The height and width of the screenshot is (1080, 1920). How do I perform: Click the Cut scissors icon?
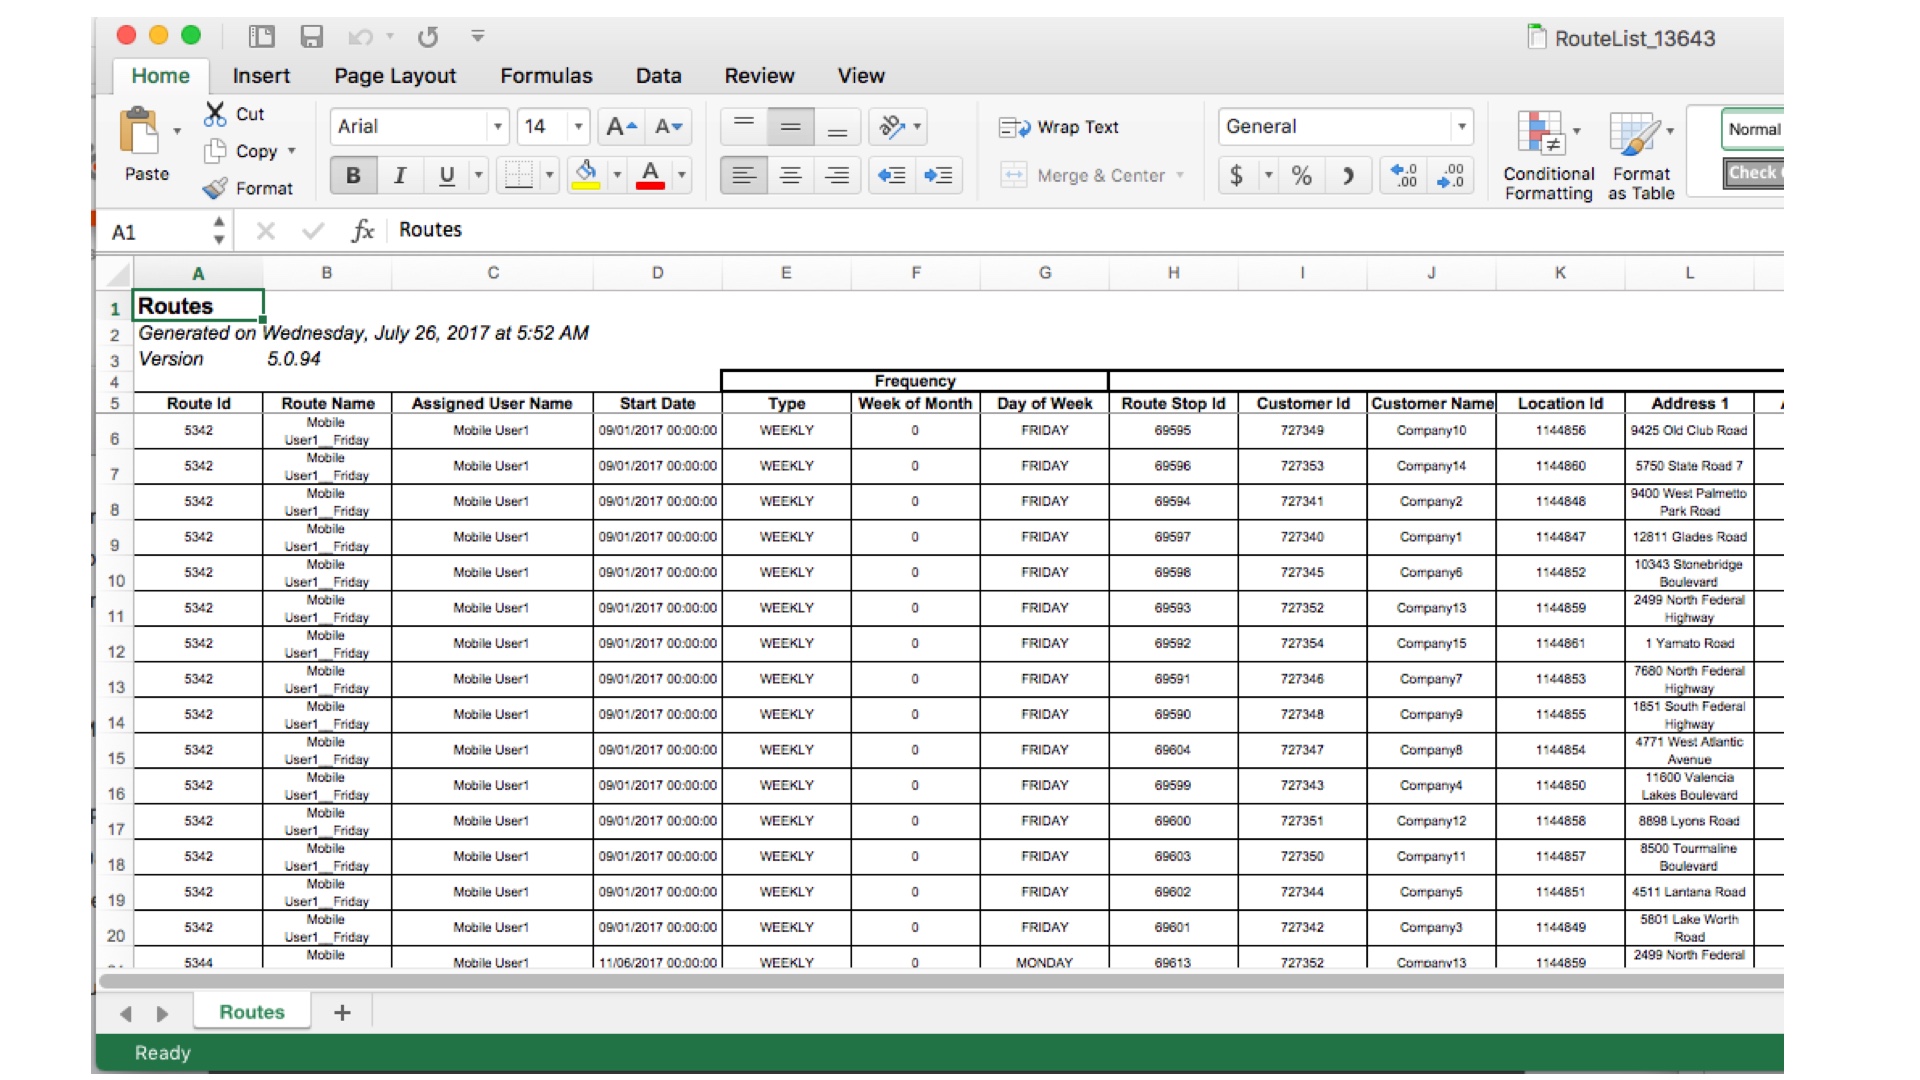(215, 114)
